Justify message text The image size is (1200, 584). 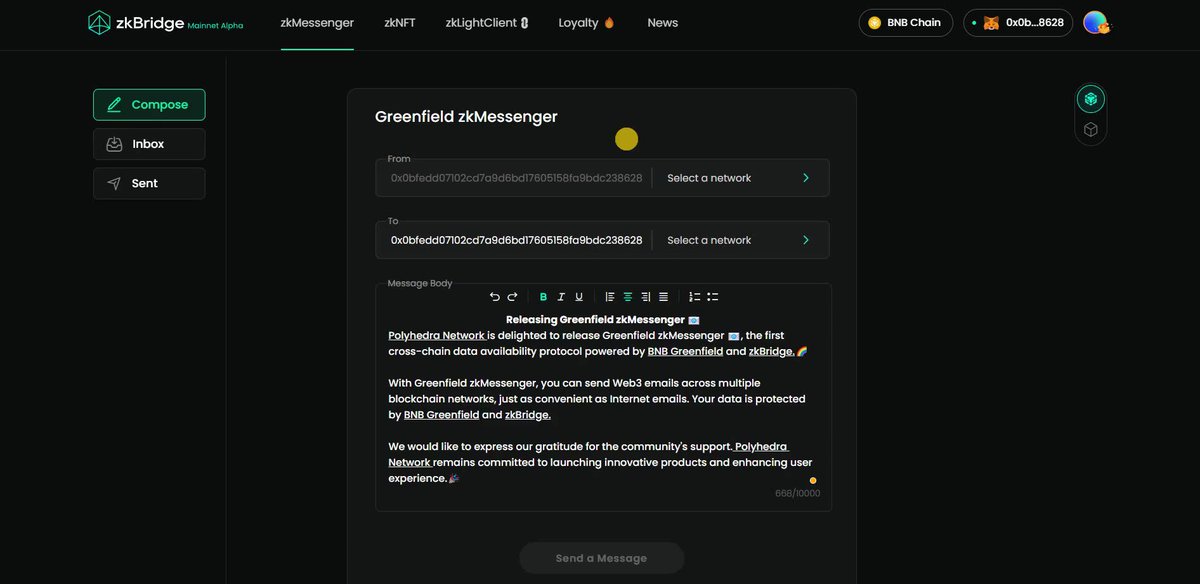(663, 297)
